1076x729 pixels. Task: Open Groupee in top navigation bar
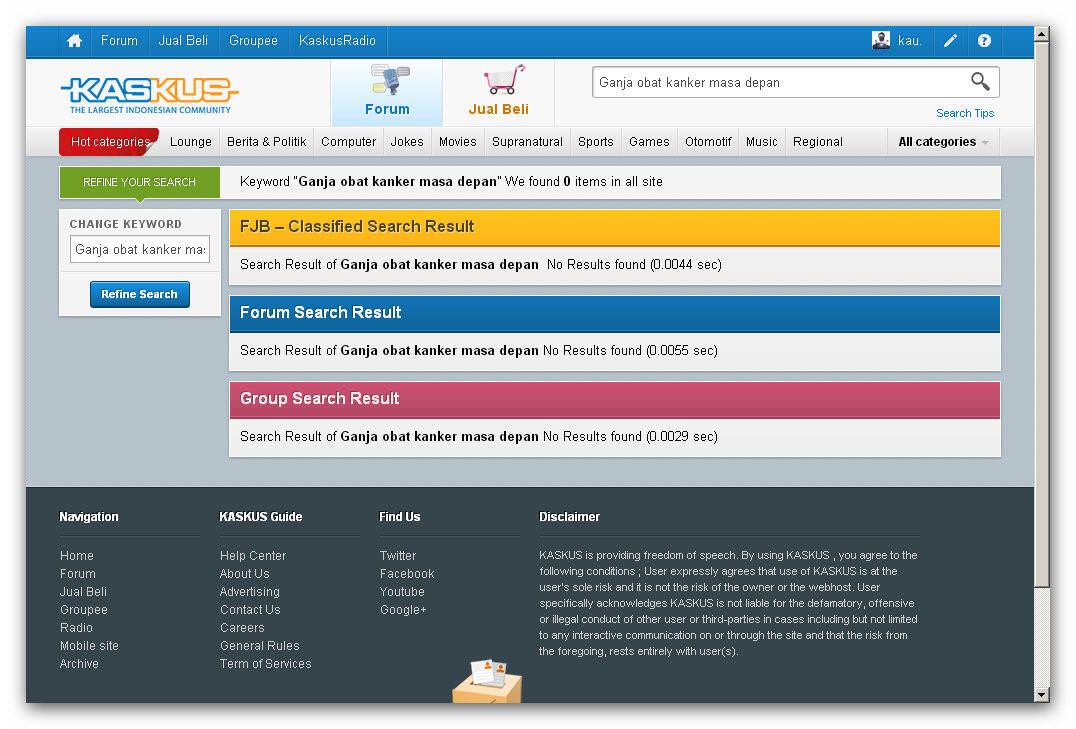253,40
